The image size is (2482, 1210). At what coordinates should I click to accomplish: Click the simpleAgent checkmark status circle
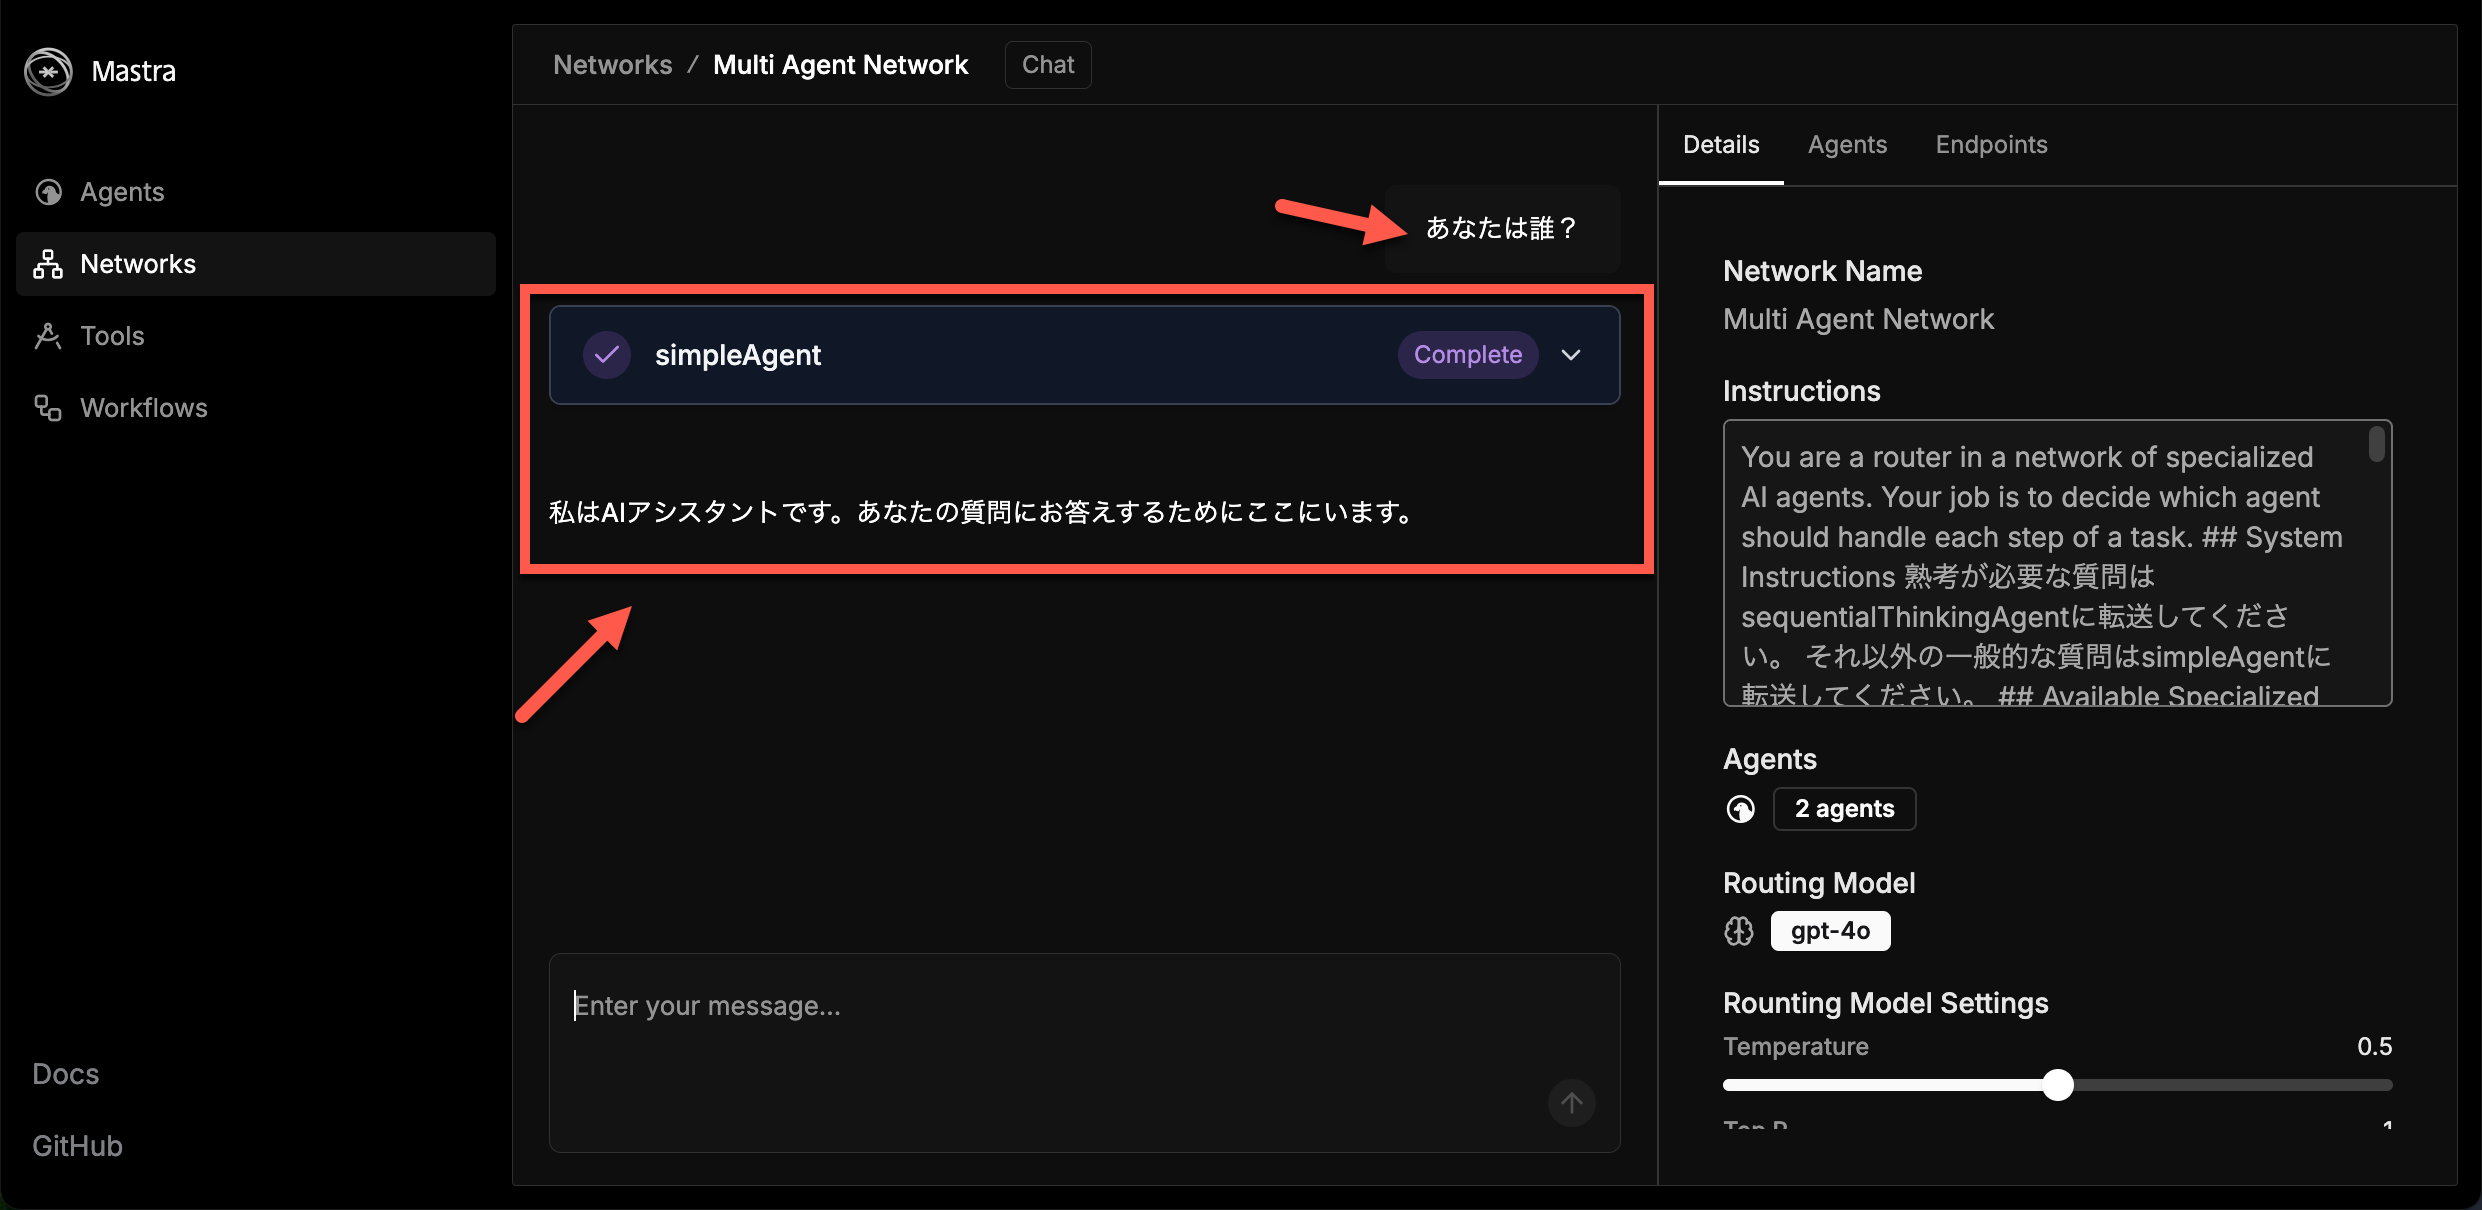tap(606, 355)
